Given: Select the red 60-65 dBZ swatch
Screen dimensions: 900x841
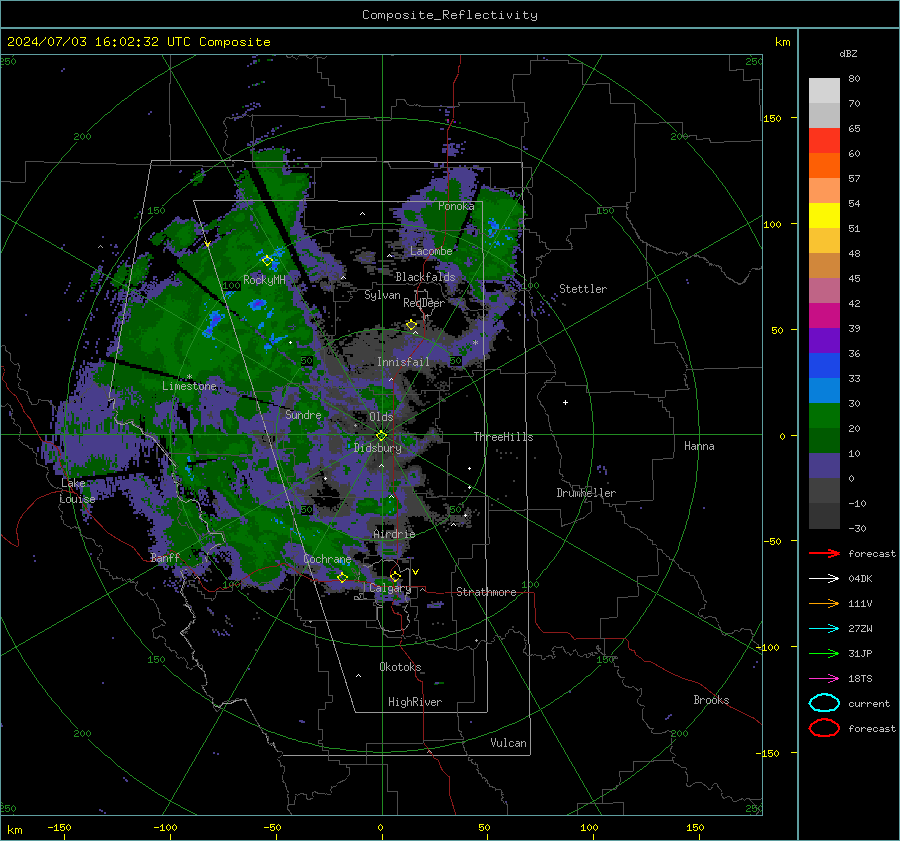Looking at the screenshot, I should tap(824, 141).
